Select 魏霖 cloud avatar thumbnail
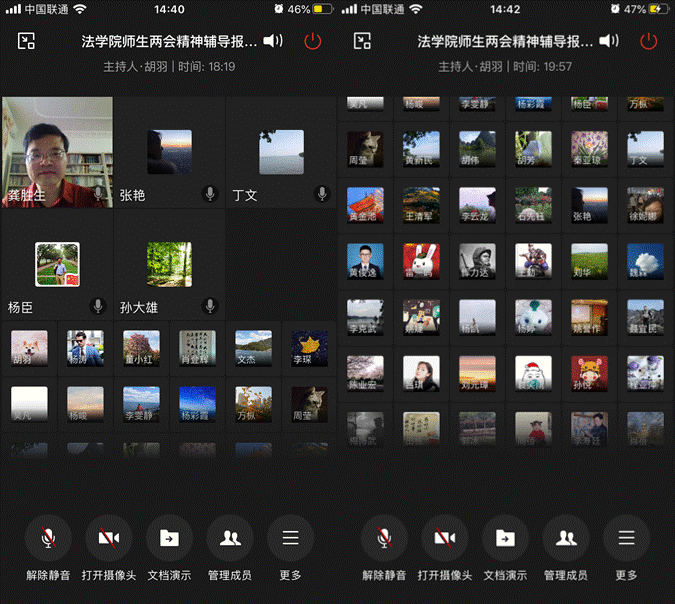Image resolution: width=675 pixels, height=604 pixels. click(x=645, y=260)
